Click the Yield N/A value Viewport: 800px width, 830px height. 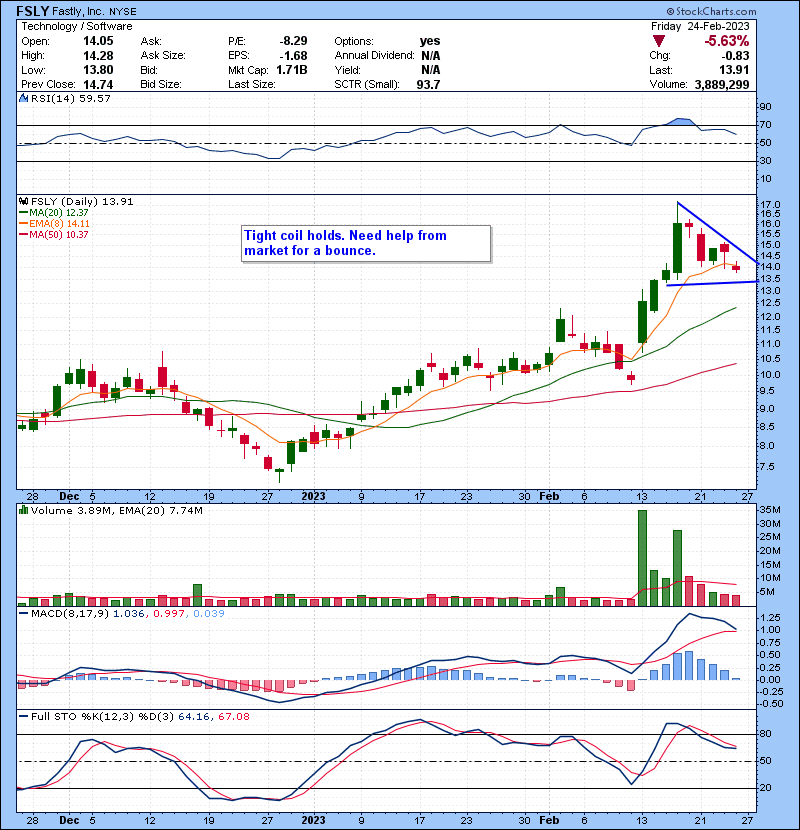click(x=430, y=70)
